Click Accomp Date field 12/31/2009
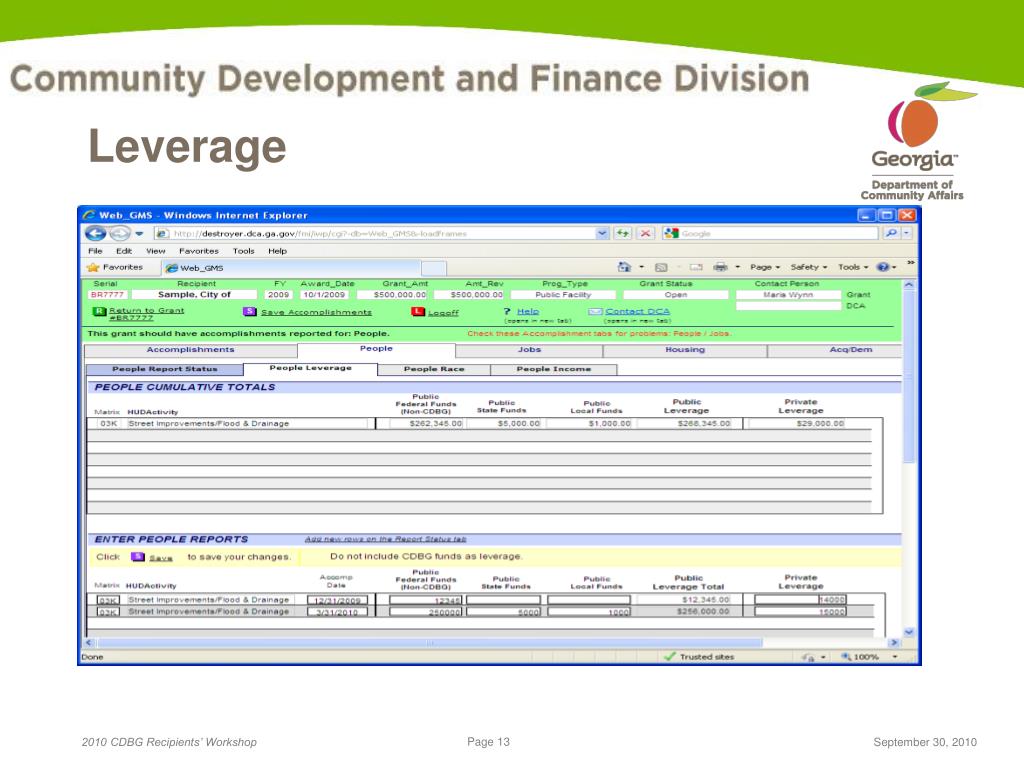This screenshot has width=1024, height=768. 338,600
